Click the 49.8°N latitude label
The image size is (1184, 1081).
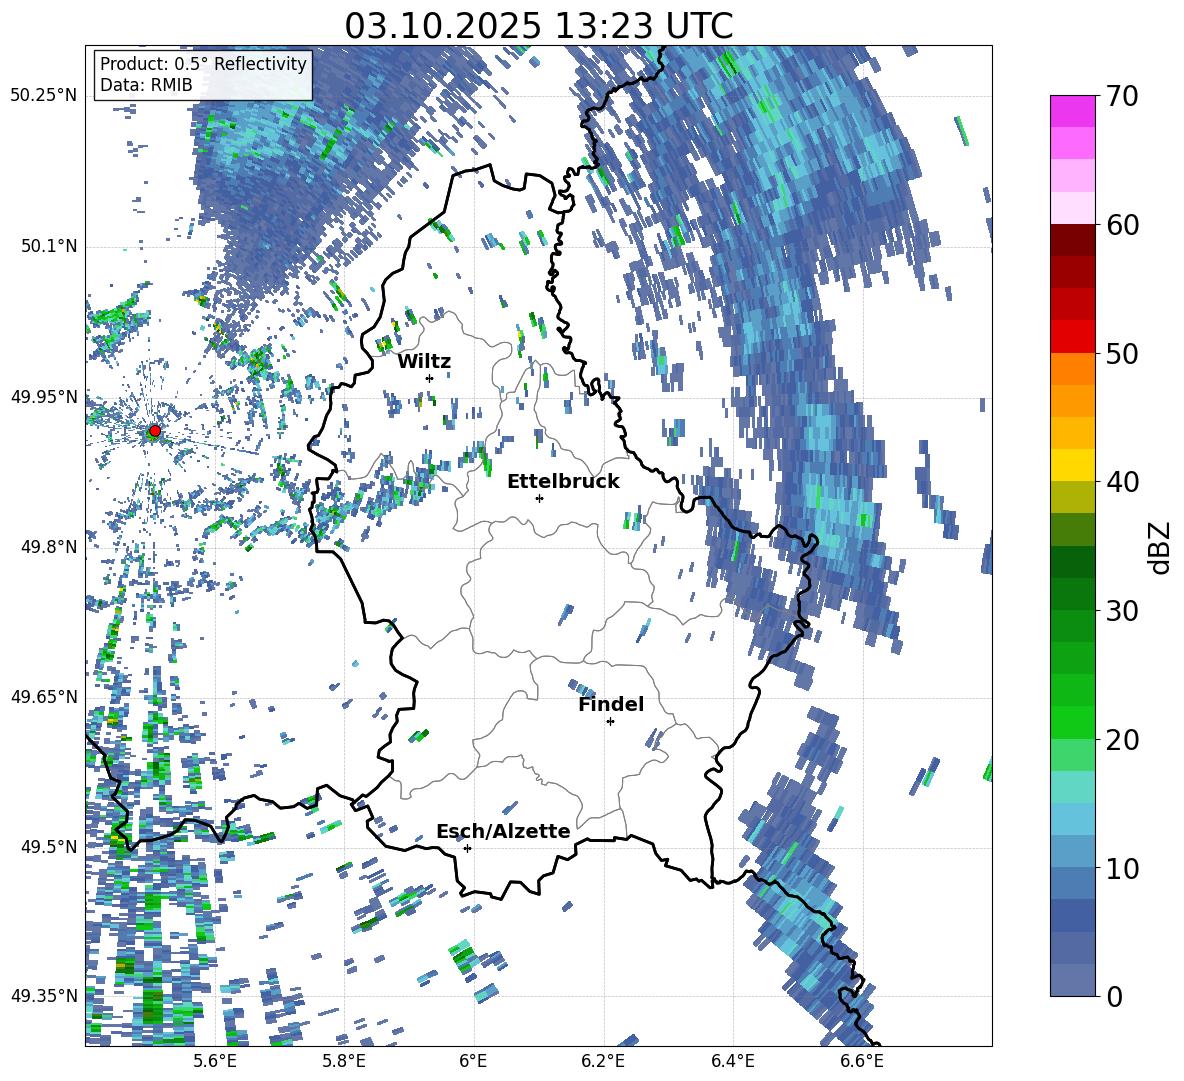tap(48, 547)
